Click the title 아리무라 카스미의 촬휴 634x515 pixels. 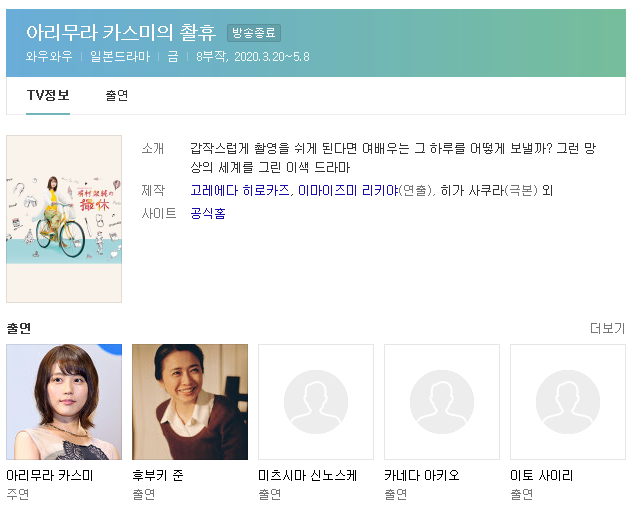(121, 32)
